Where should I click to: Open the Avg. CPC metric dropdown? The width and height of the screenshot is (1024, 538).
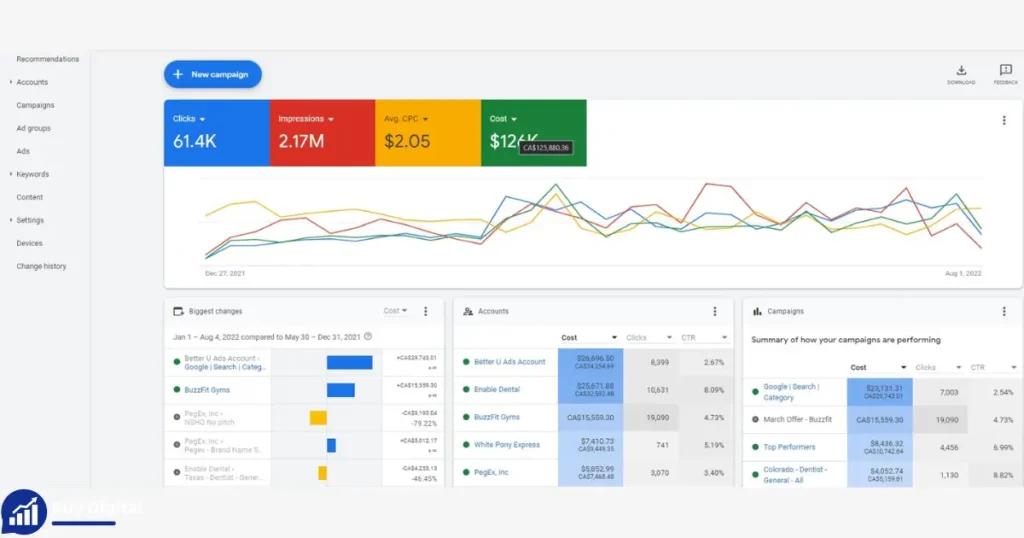406,119
